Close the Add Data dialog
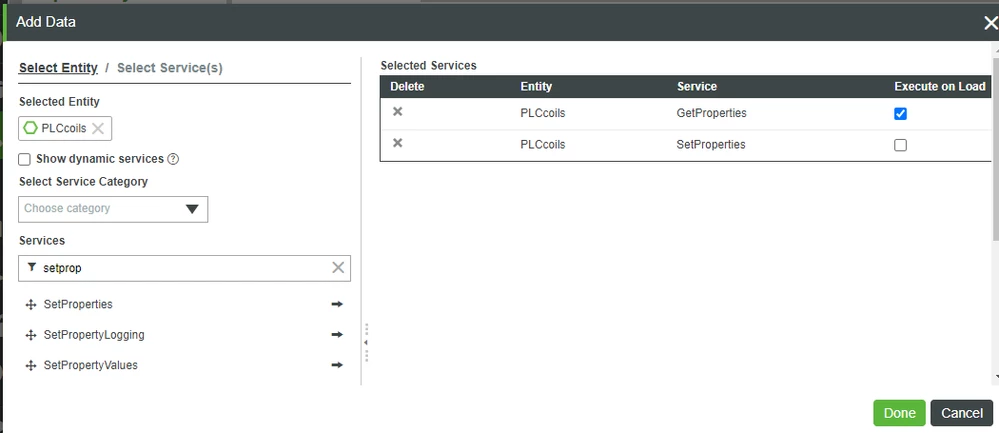Viewport: 999px width, 433px height. point(991,24)
